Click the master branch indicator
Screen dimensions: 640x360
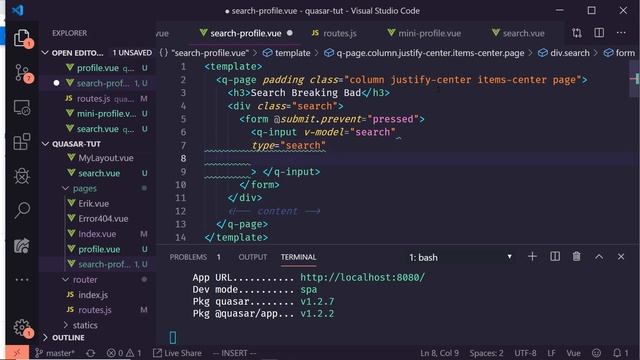55,353
